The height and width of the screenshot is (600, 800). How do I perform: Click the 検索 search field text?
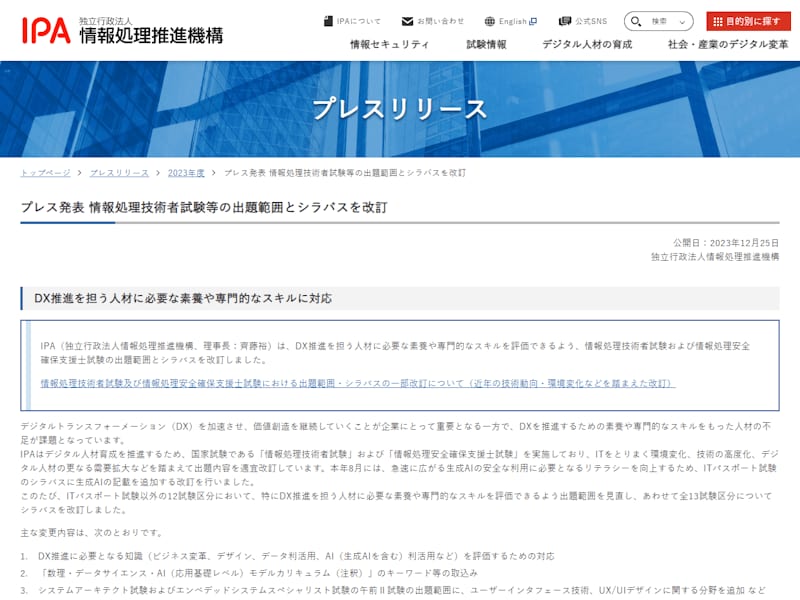pyautogui.click(x=659, y=21)
